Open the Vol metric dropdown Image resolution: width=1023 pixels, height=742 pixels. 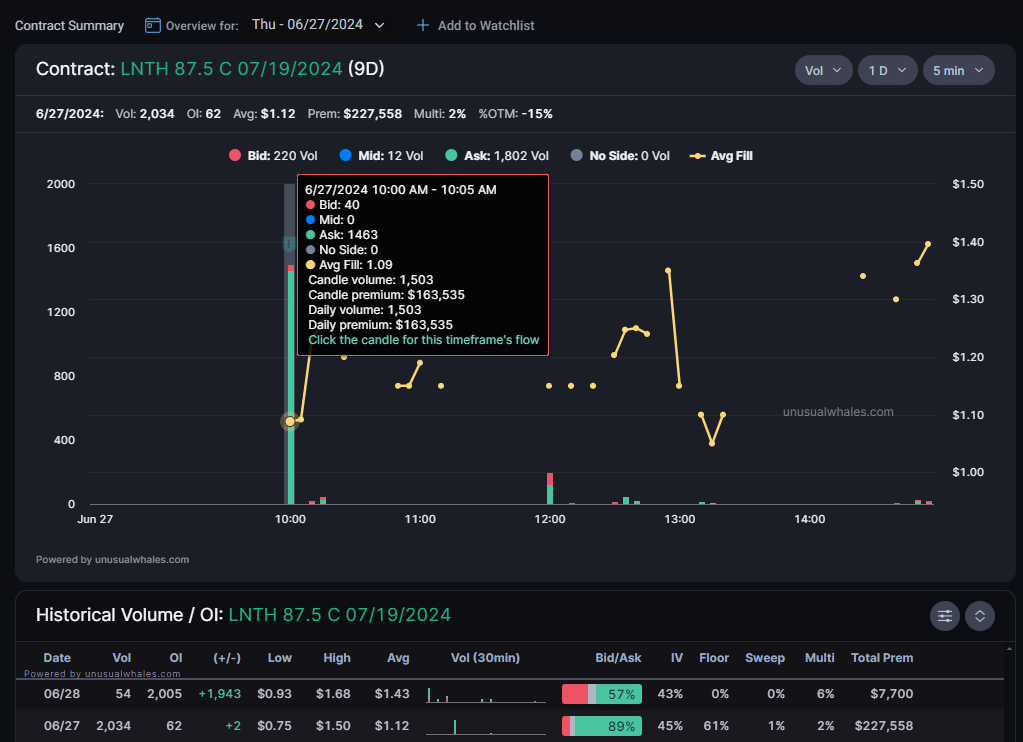tap(823, 70)
